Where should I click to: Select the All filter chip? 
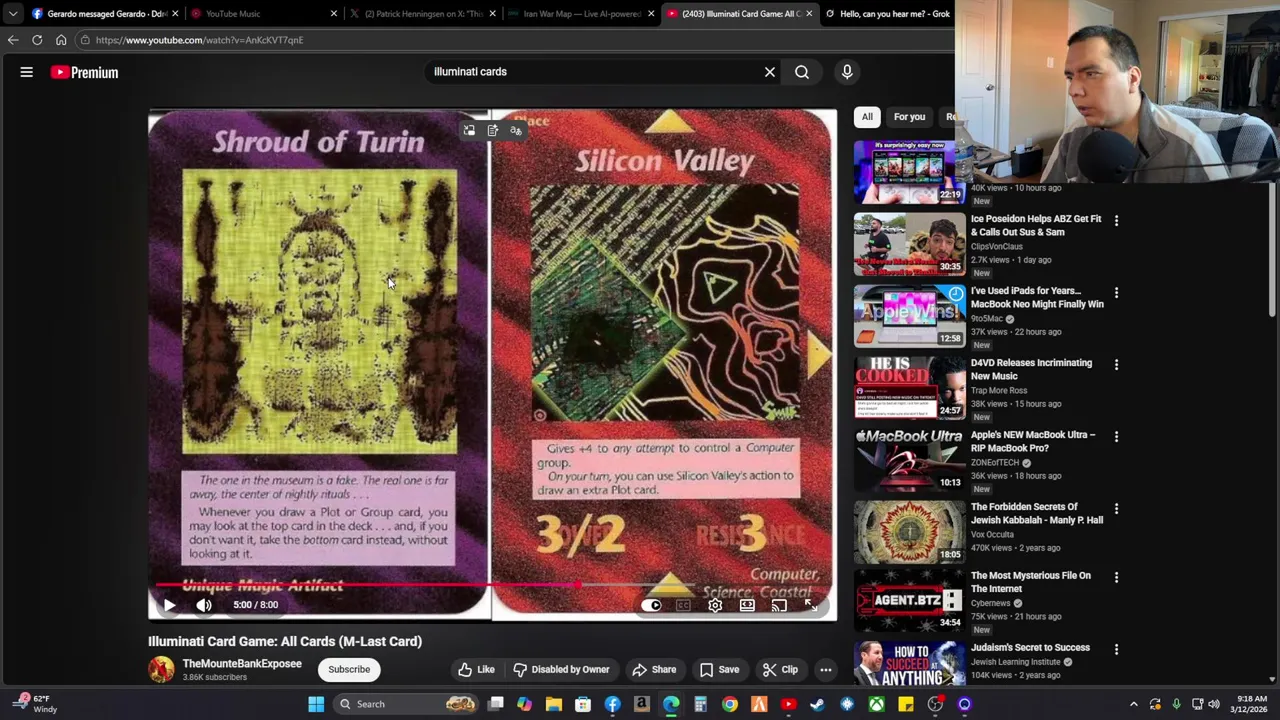tap(867, 117)
